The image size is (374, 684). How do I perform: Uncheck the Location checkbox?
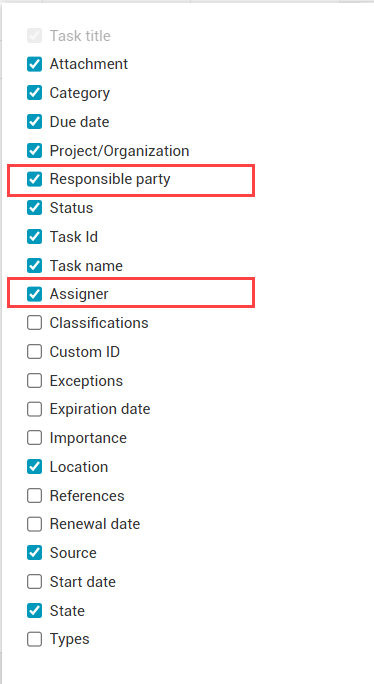click(34, 467)
